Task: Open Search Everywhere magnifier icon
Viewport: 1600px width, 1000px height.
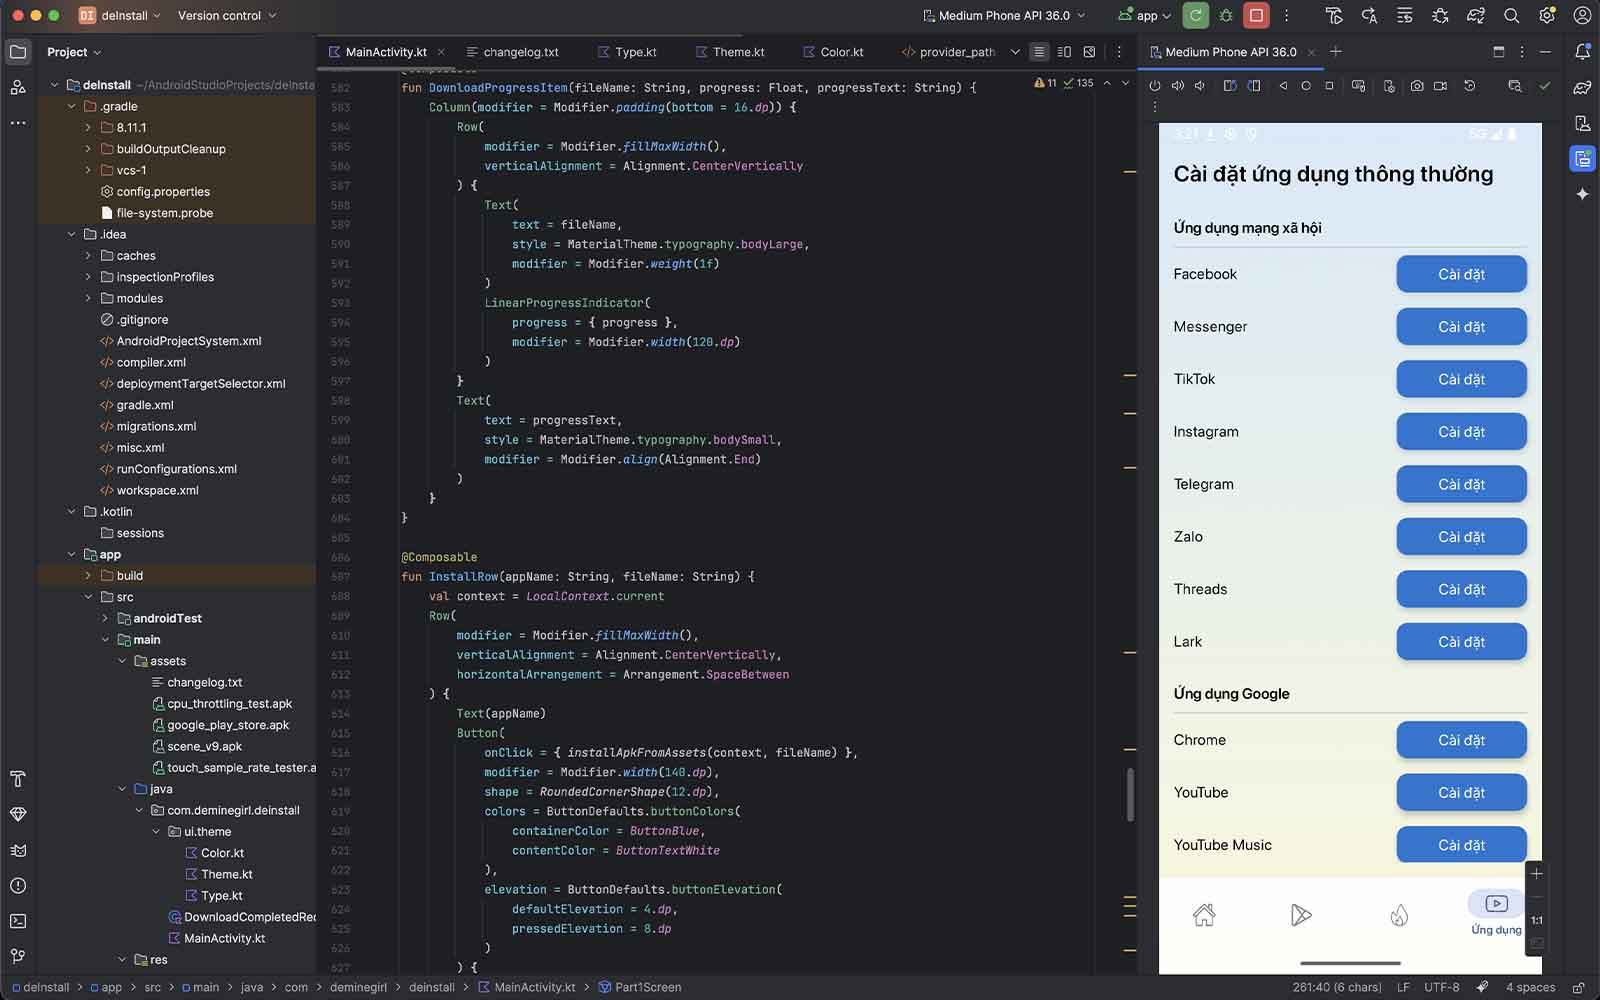Action: [x=1512, y=15]
